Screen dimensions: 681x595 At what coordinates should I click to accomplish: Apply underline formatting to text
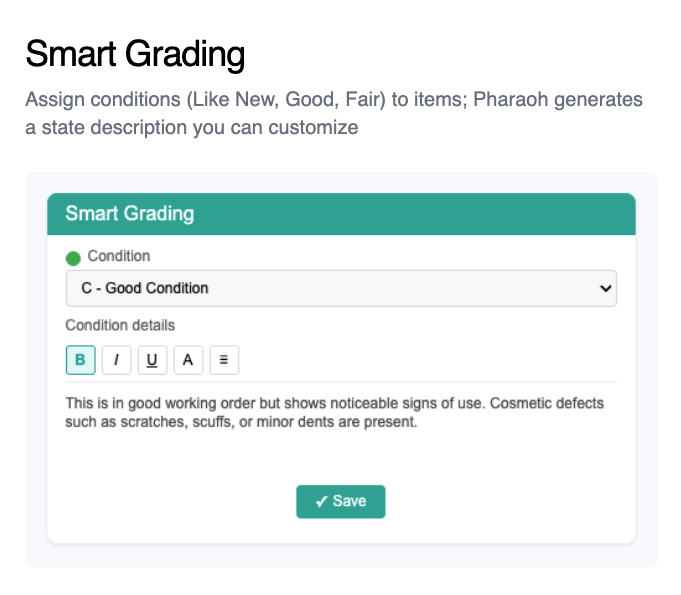[x=152, y=360]
